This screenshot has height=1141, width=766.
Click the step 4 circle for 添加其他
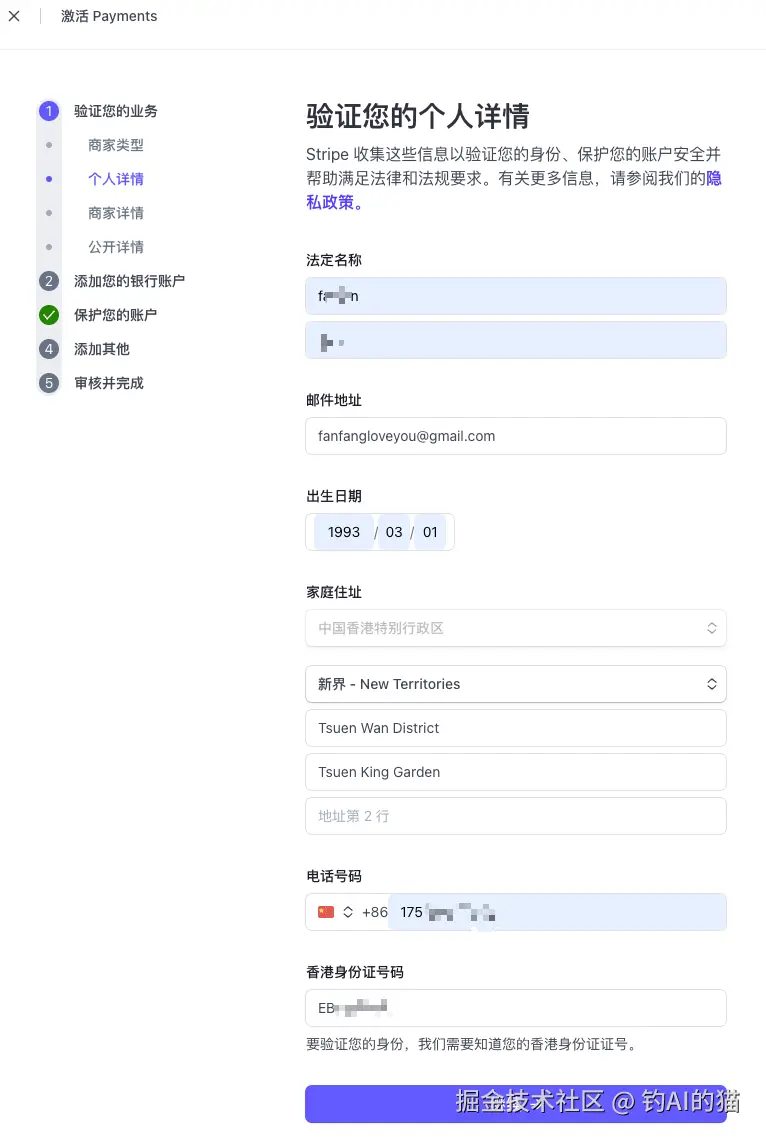(x=49, y=349)
